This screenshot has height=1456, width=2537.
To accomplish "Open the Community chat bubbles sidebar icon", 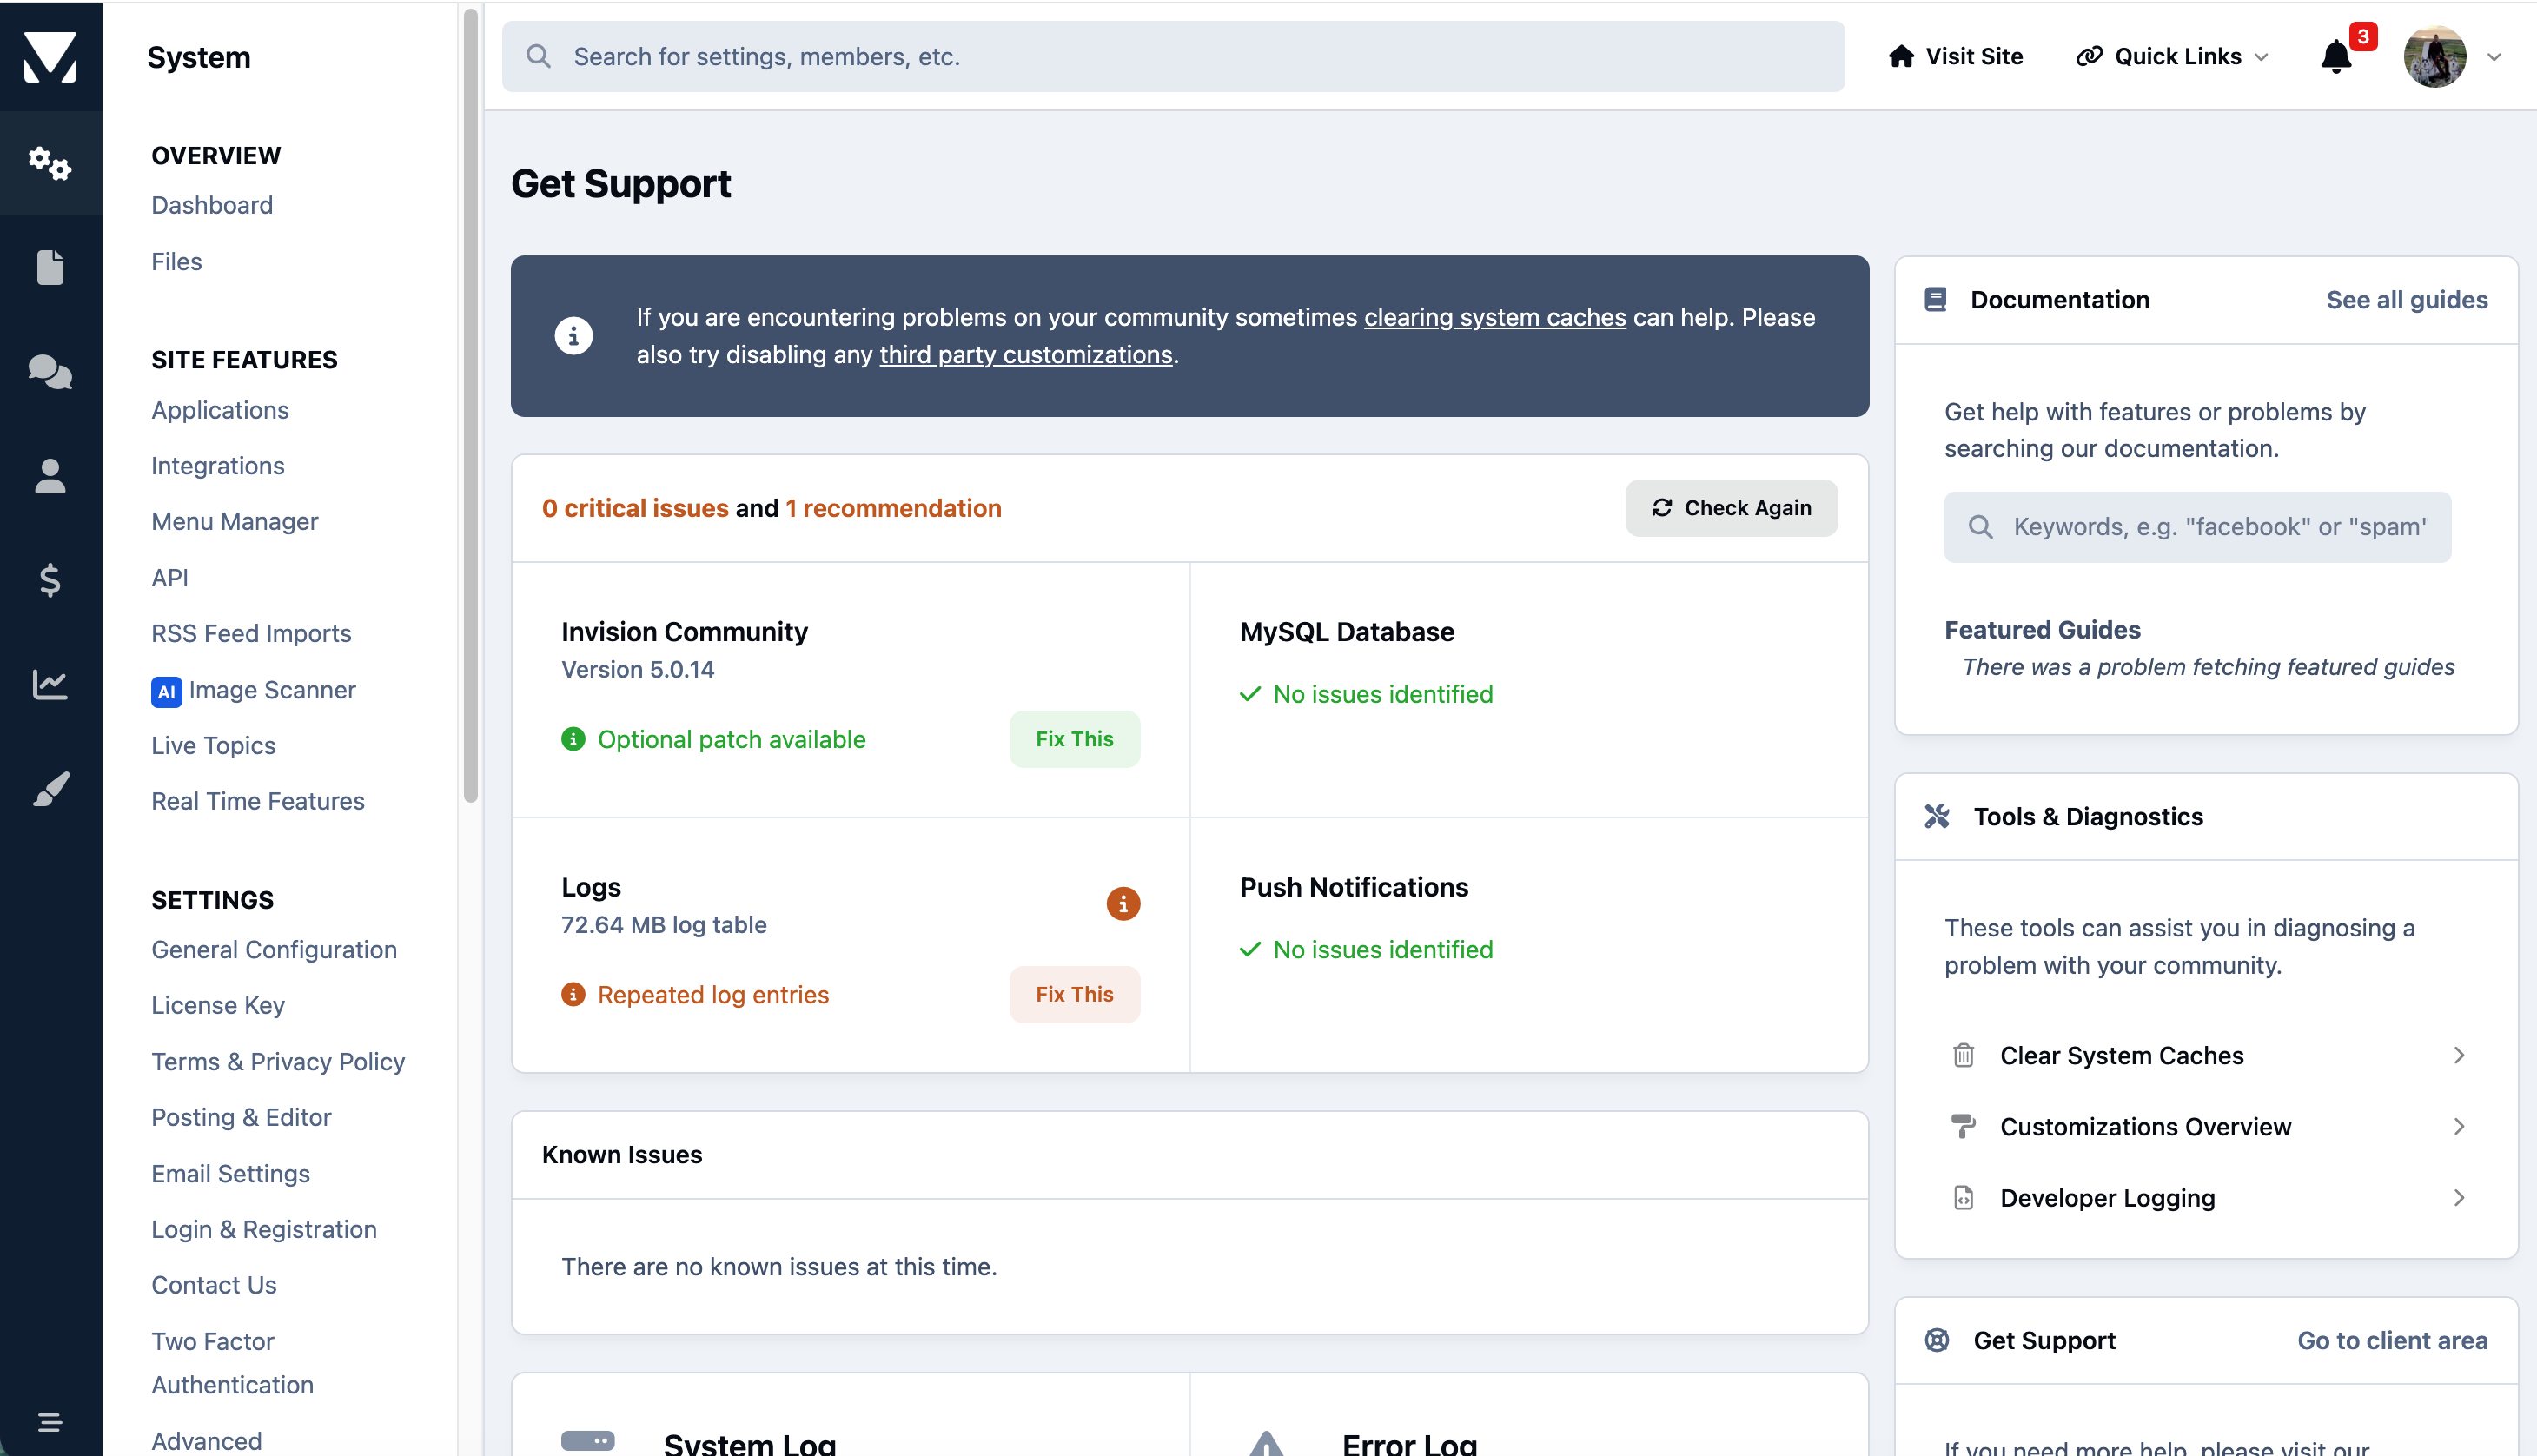I will (x=50, y=372).
